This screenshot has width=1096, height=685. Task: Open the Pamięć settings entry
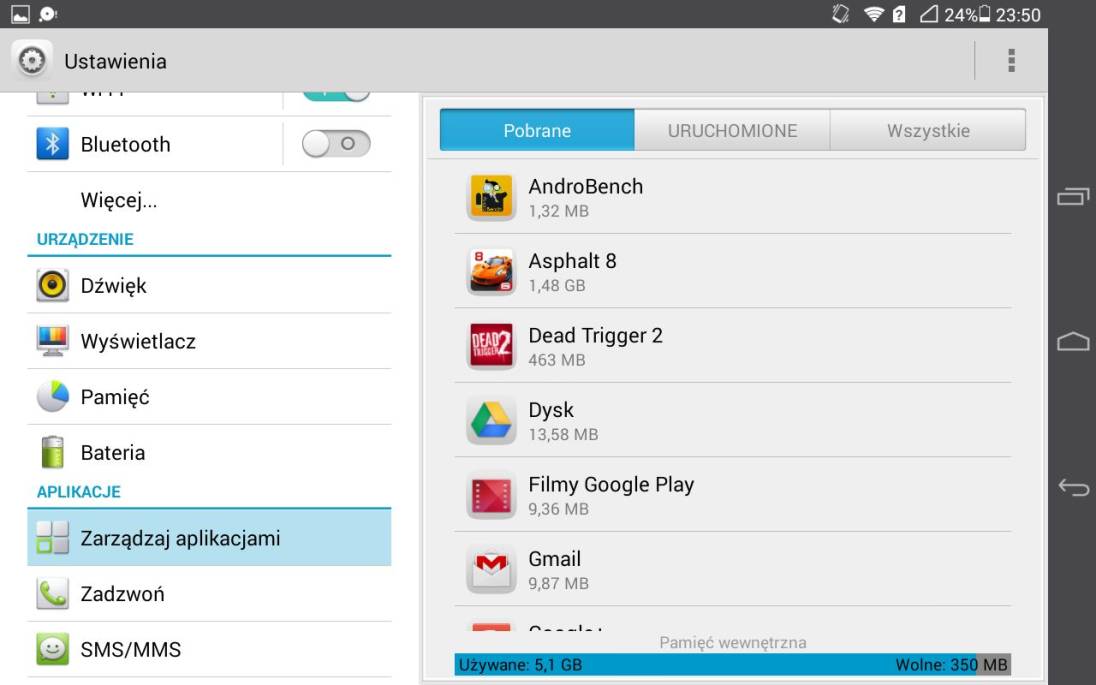209,396
